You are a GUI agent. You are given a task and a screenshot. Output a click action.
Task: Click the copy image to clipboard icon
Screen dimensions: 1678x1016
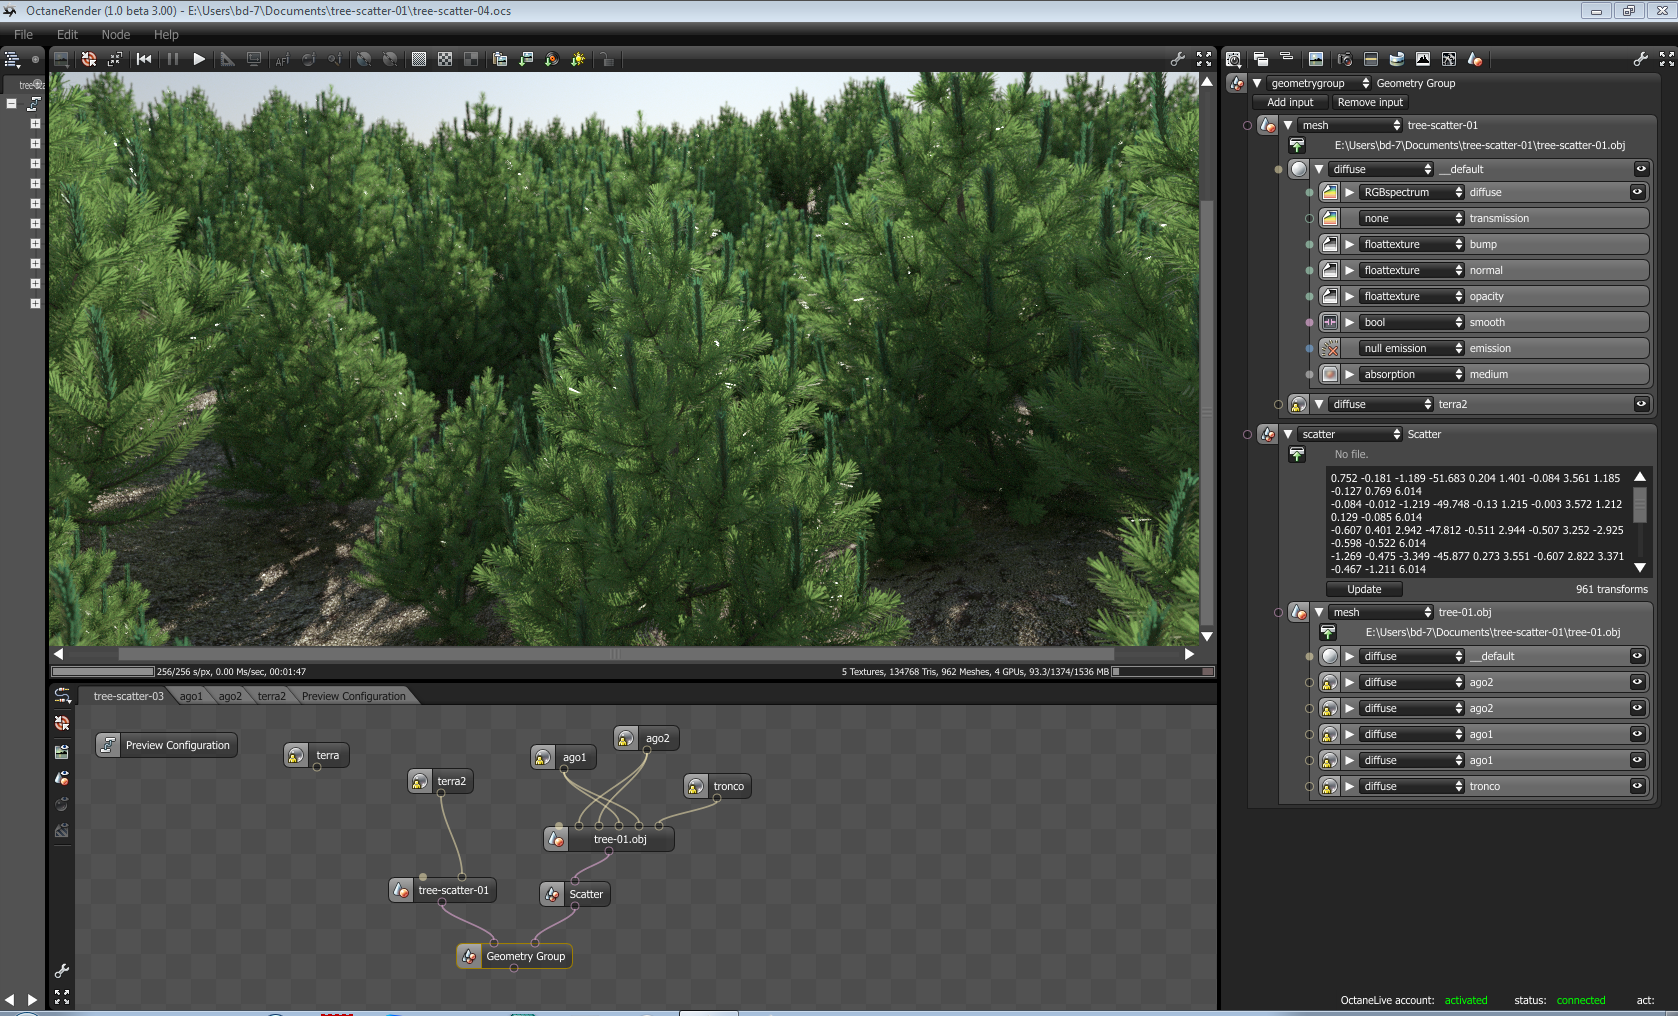tap(500, 59)
